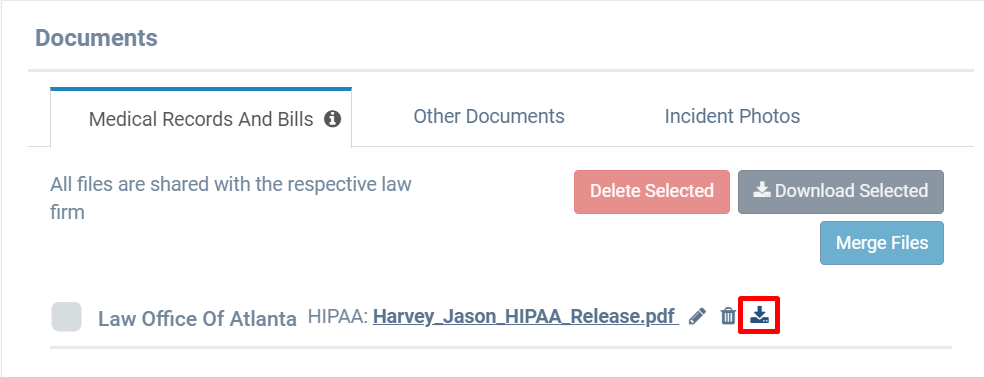The height and width of the screenshot is (377, 984).
Task: Click the download arrow inside Download Selected
Action: [x=762, y=190]
